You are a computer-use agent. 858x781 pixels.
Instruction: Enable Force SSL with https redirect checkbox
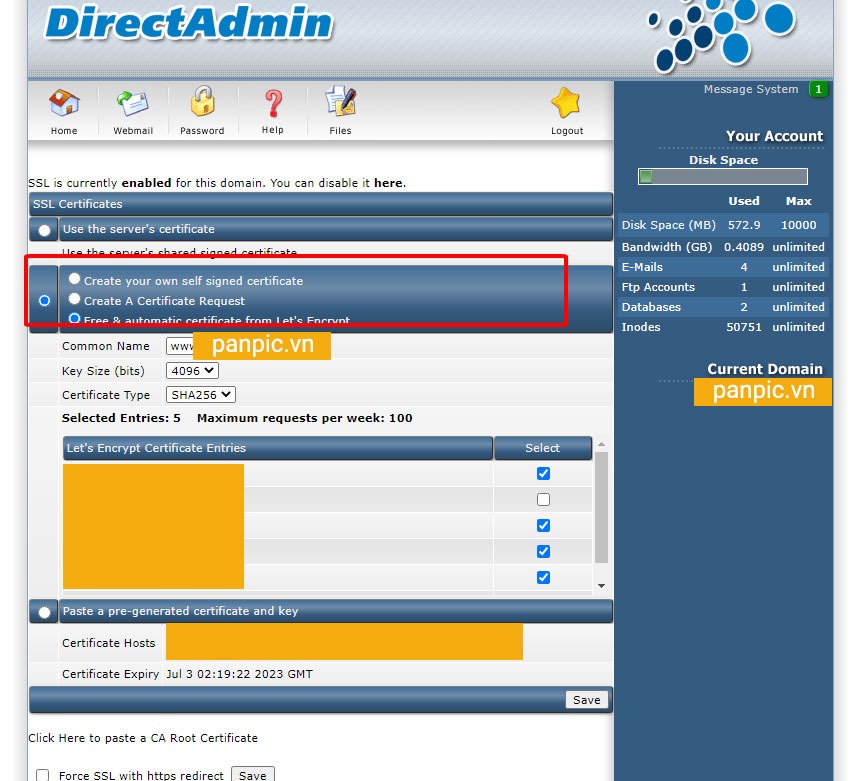(x=43, y=775)
